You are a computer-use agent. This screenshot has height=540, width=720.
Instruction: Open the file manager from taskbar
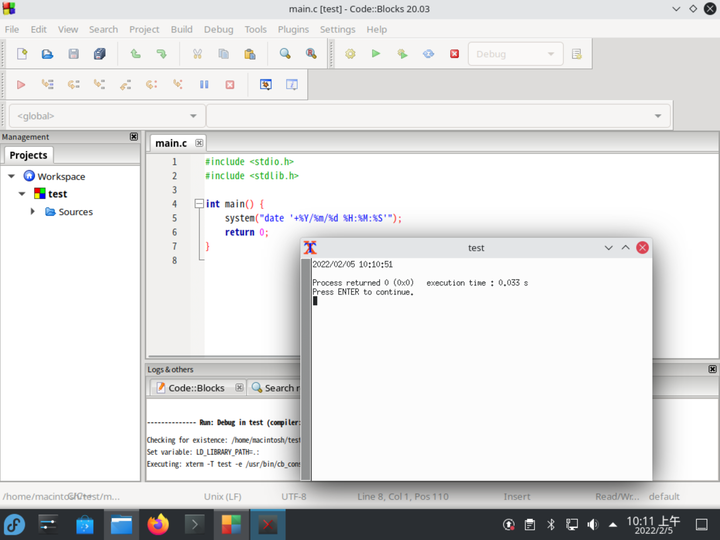[x=121, y=524]
